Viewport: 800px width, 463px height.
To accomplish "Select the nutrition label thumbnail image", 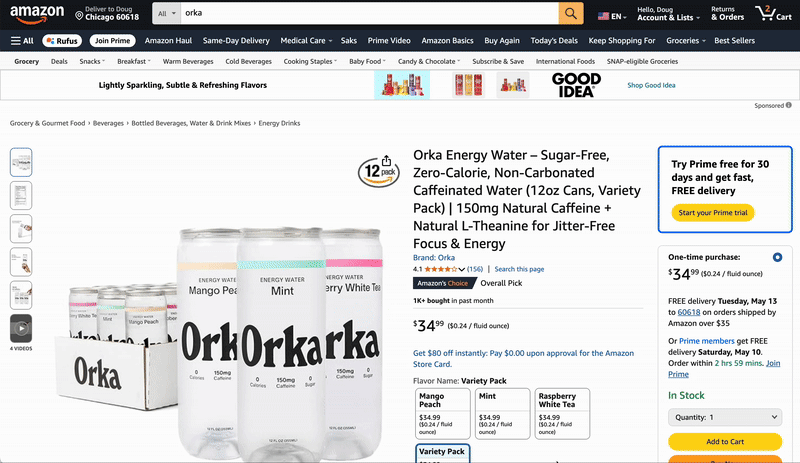I will [x=21, y=196].
